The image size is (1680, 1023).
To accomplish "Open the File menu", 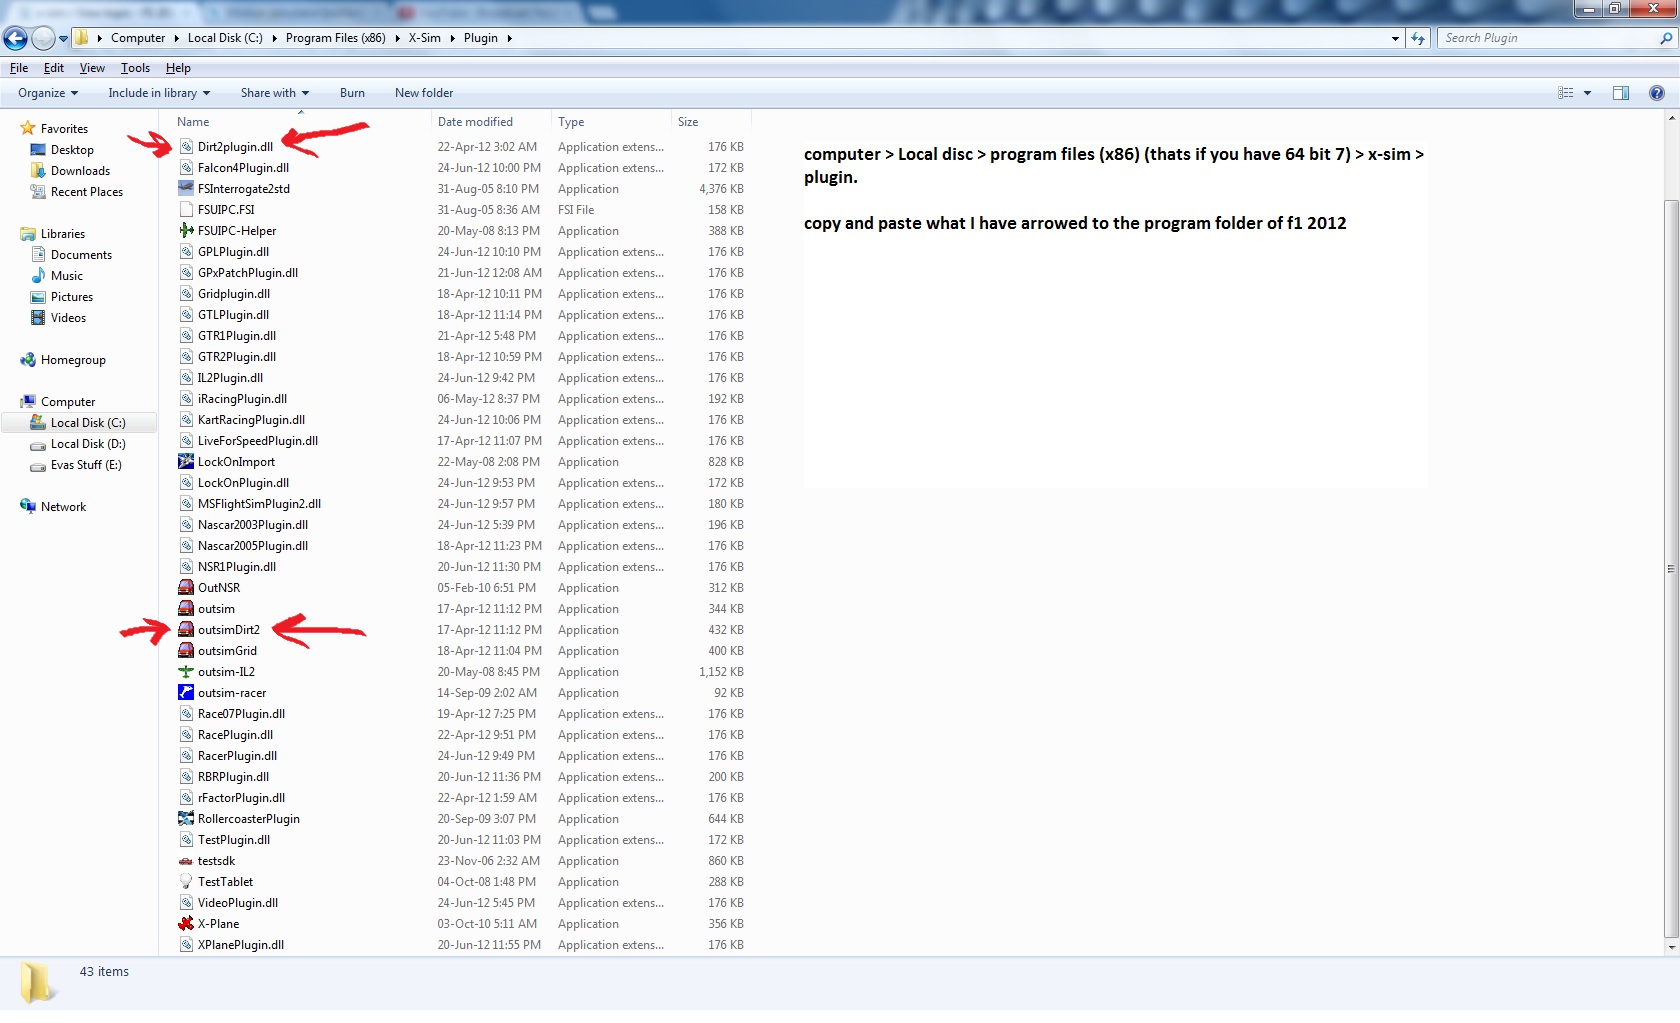I will tap(19, 68).
